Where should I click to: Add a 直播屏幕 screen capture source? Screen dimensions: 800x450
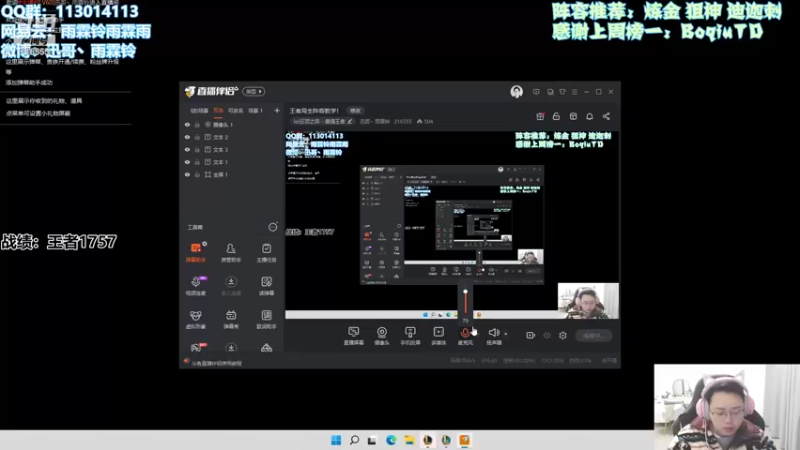[x=354, y=336]
